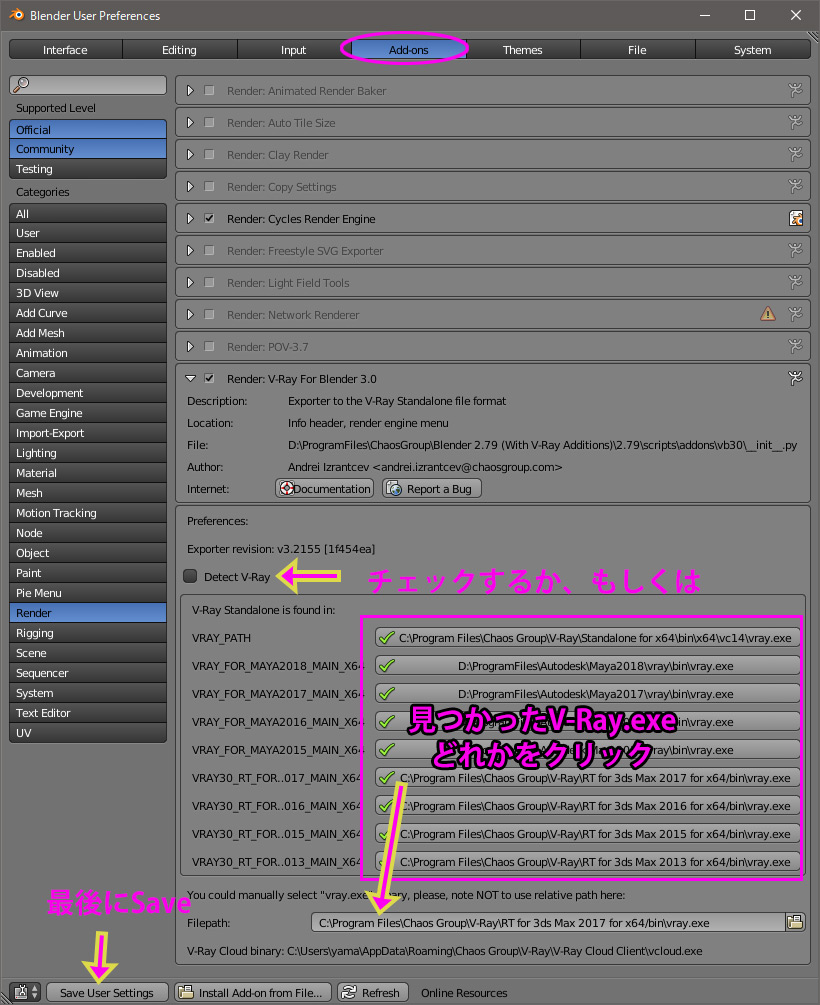
Task: Enable the Detect V-Ray checkbox
Action: [x=190, y=576]
